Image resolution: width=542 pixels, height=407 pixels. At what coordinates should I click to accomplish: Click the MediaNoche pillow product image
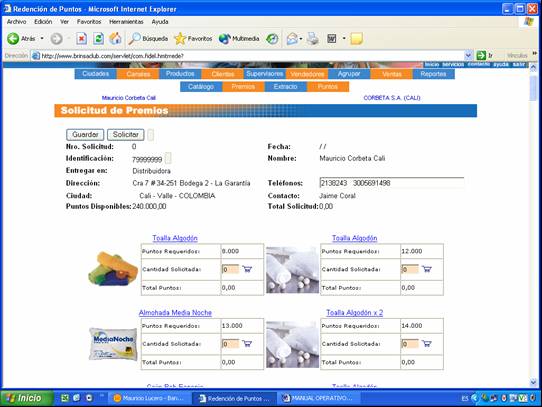pyautogui.click(x=113, y=344)
